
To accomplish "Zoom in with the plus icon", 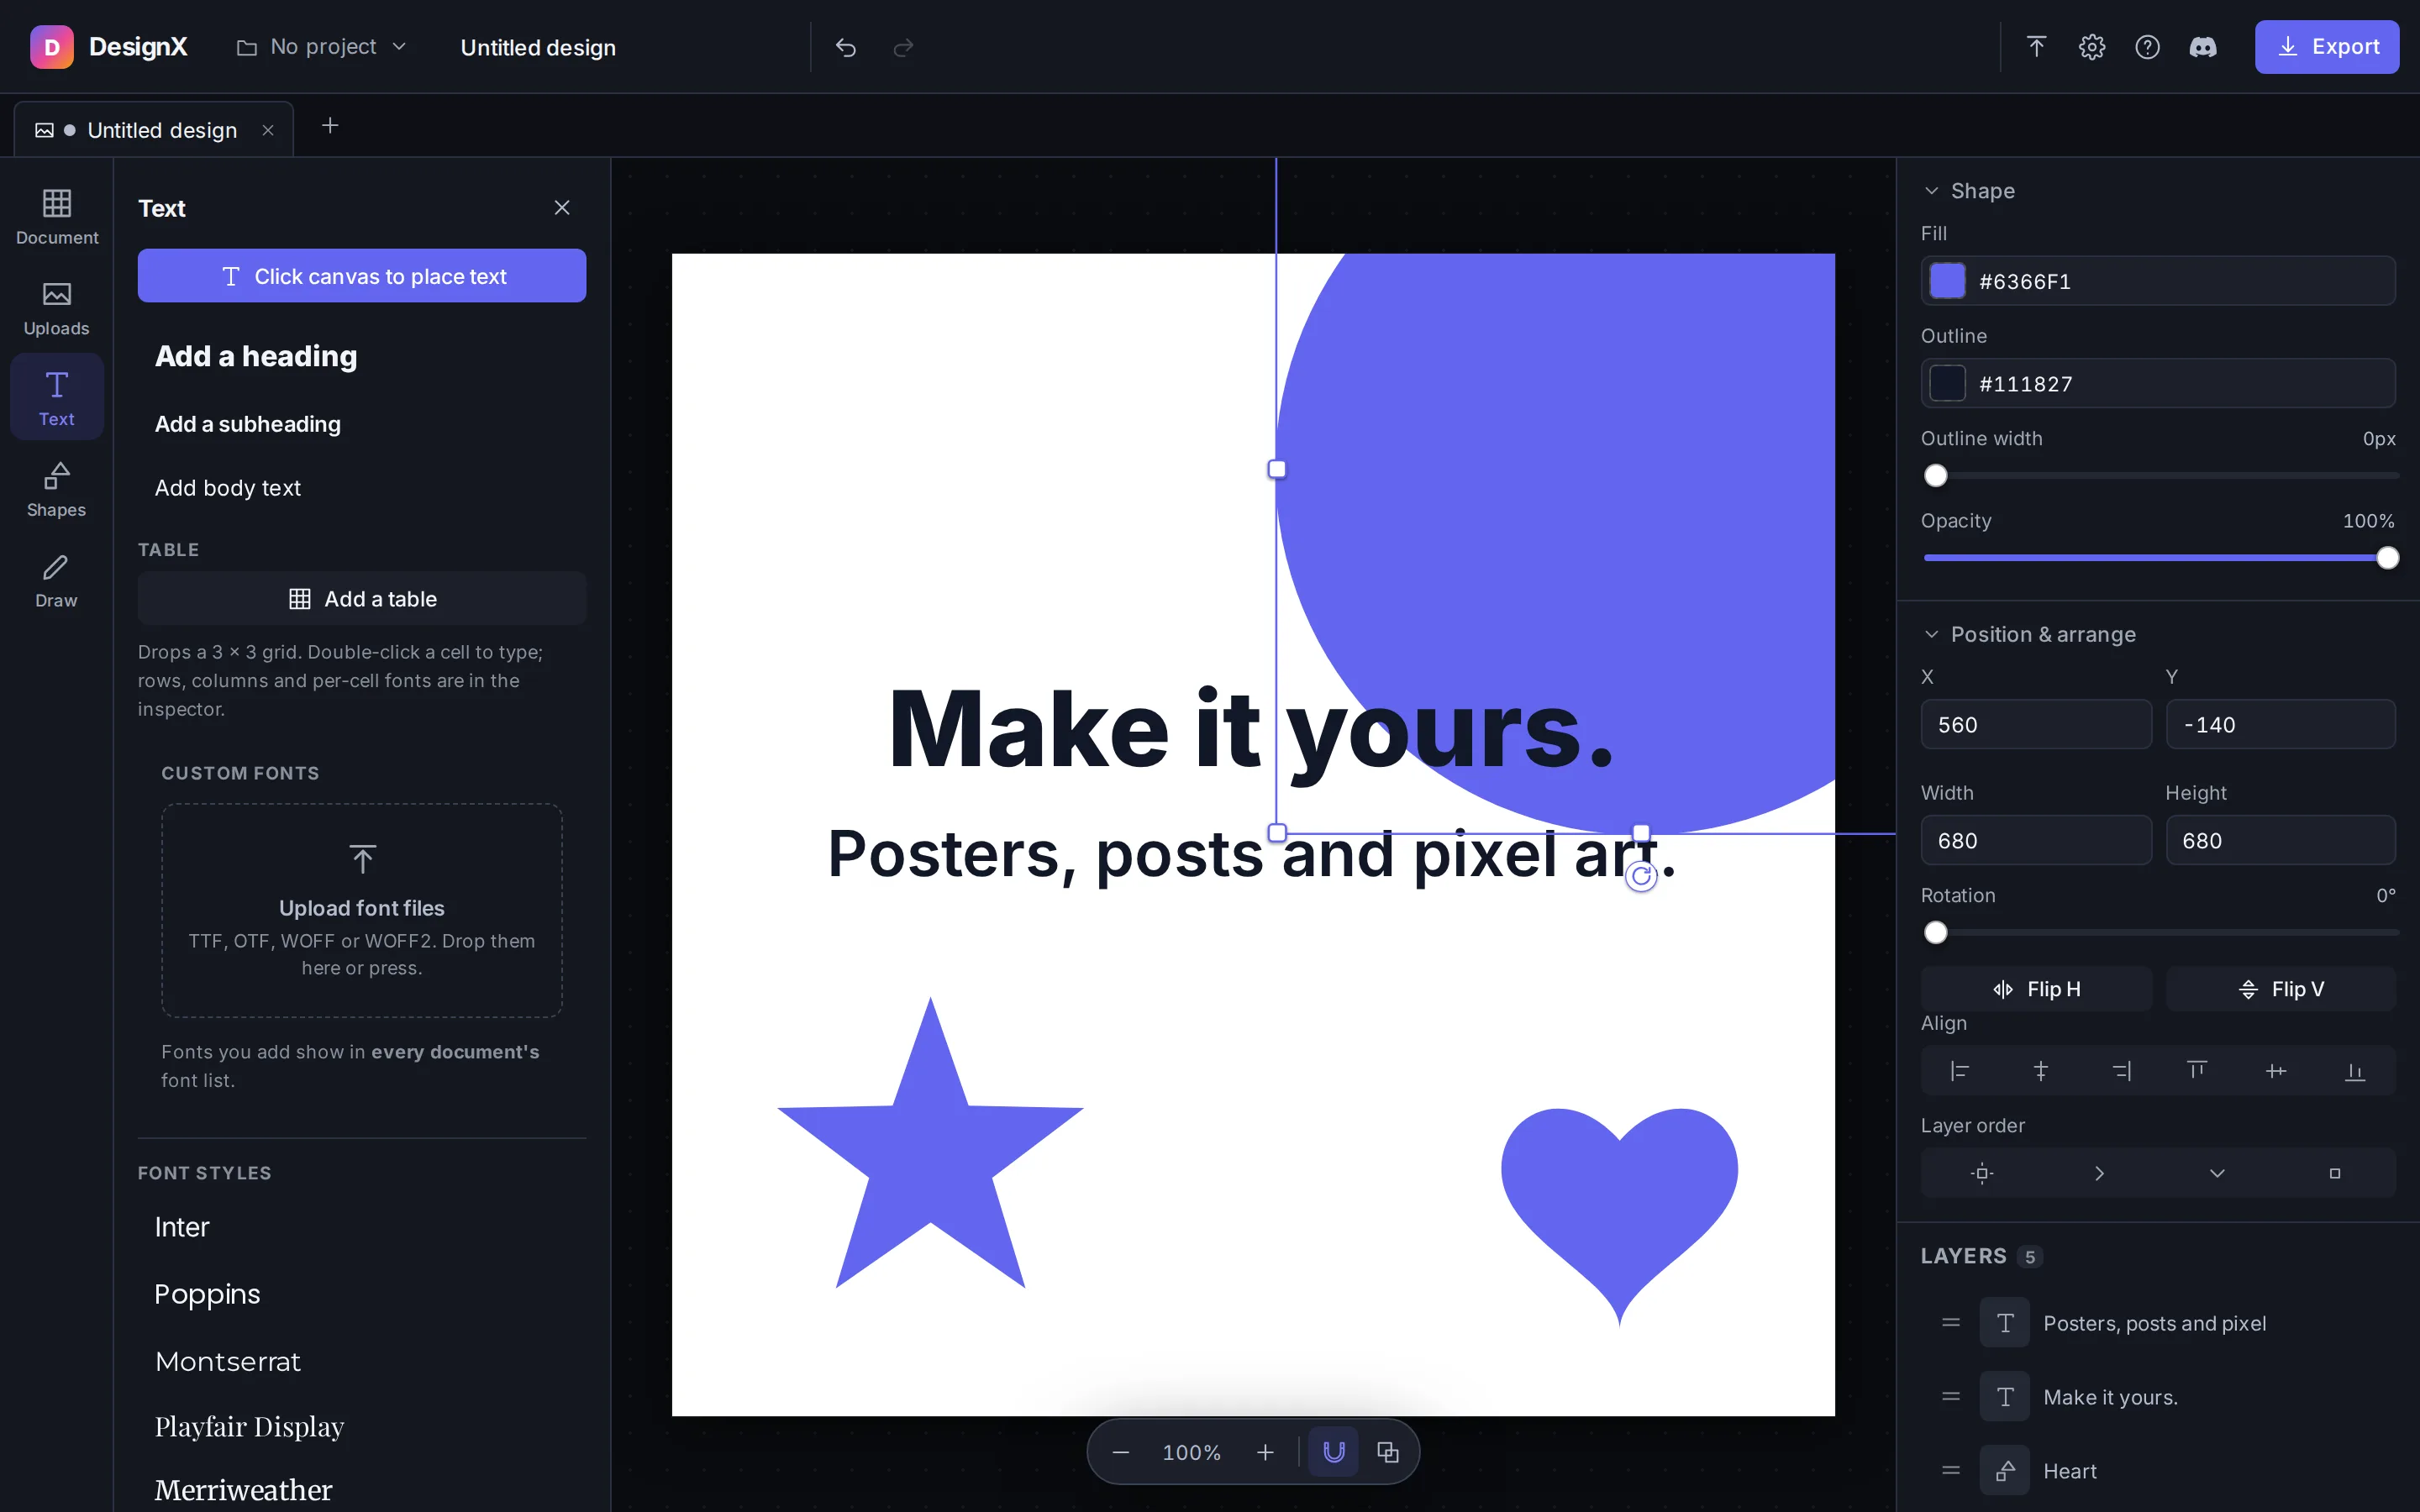I will (x=1265, y=1452).
